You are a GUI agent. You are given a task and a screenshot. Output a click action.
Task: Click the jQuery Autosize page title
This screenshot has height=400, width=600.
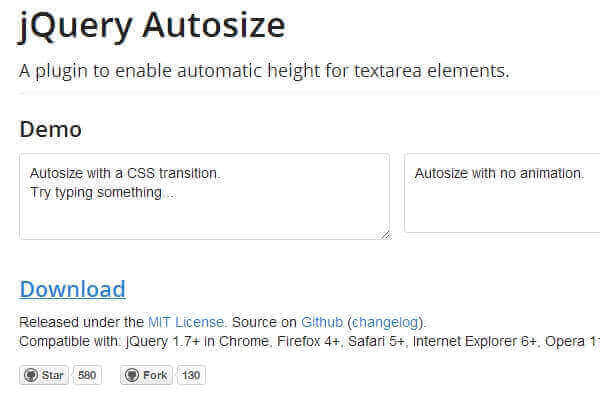tap(152, 24)
